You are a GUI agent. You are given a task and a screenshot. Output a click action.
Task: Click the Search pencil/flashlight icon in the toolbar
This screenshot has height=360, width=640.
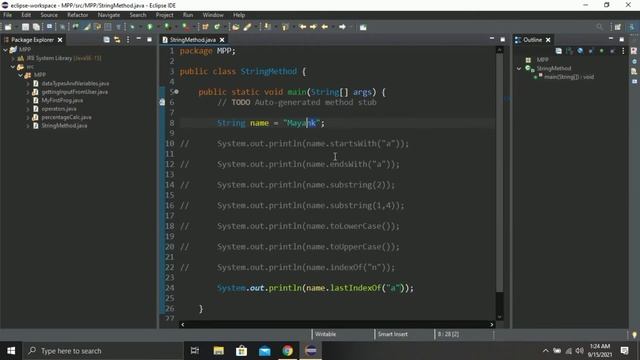[247, 27]
